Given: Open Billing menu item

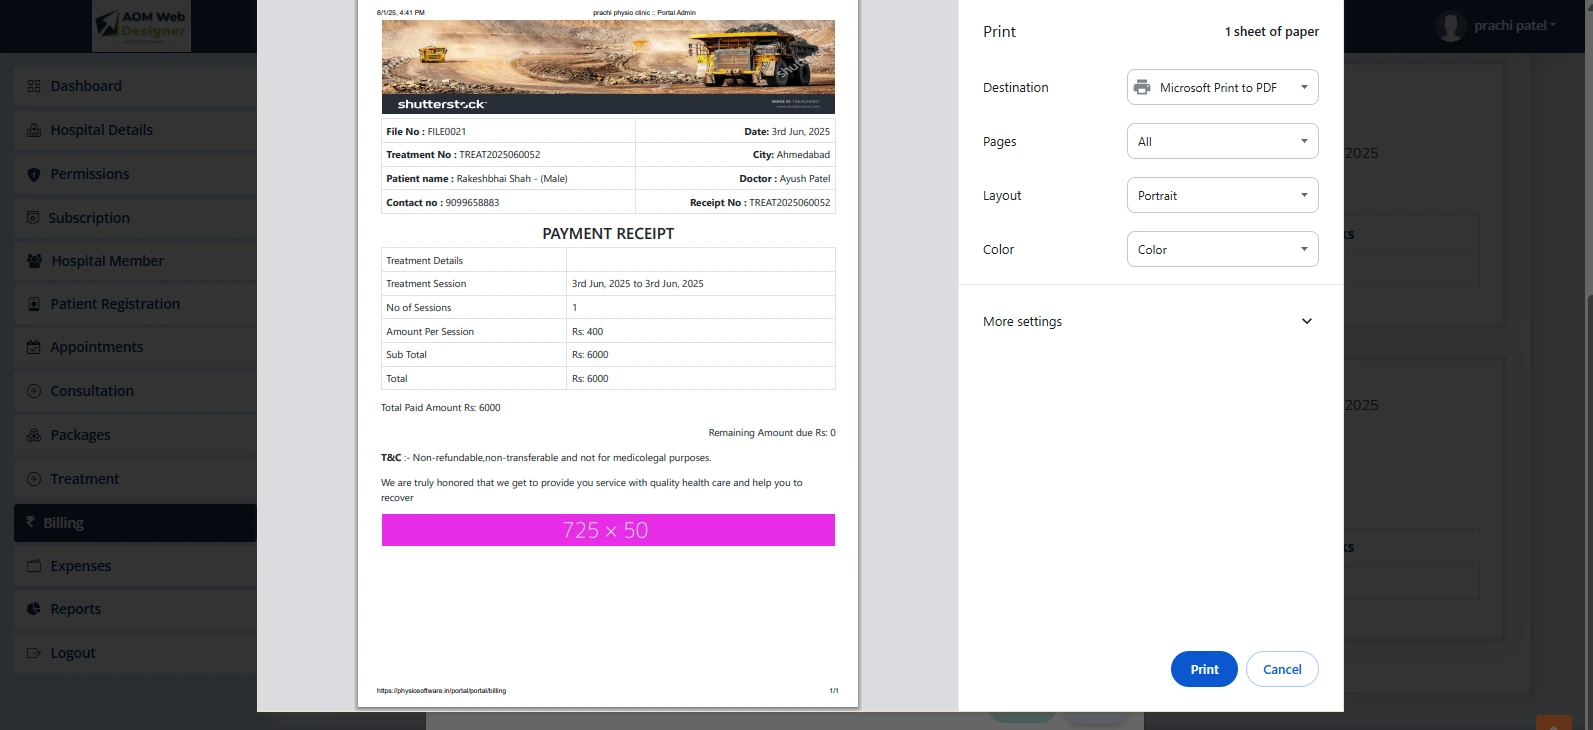Looking at the screenshot, I should click(x=135, y=523).
